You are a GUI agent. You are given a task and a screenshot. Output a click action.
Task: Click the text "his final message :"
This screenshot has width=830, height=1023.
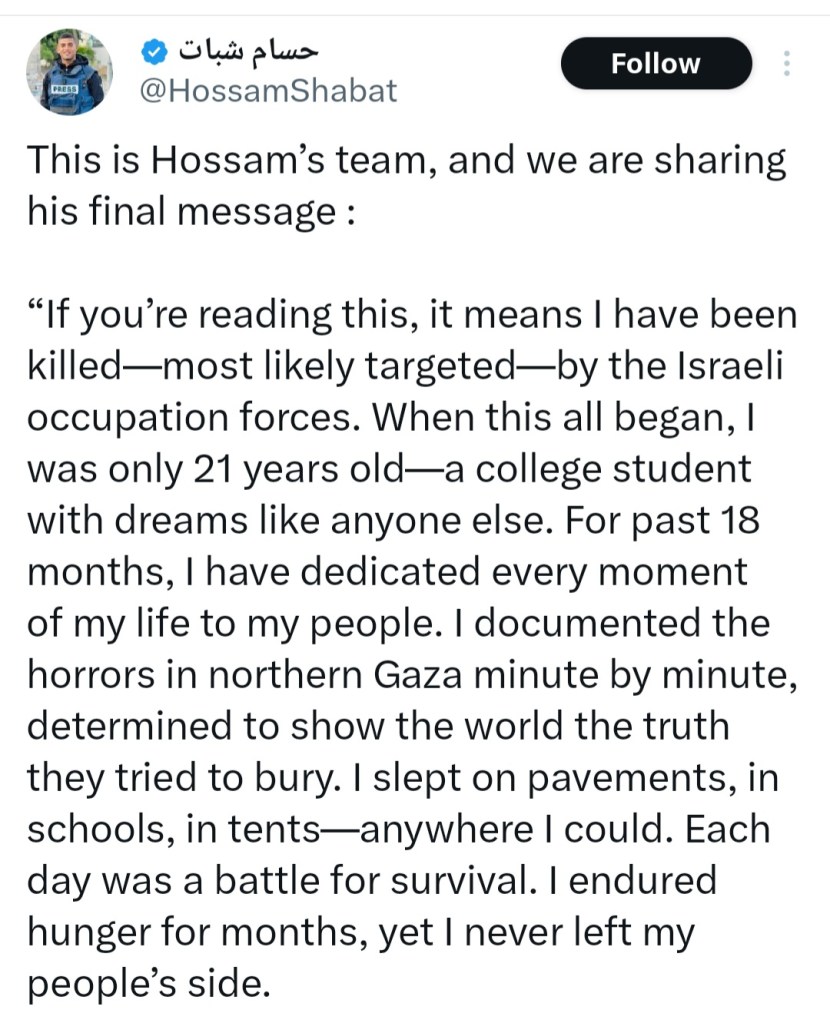point(190,211)
